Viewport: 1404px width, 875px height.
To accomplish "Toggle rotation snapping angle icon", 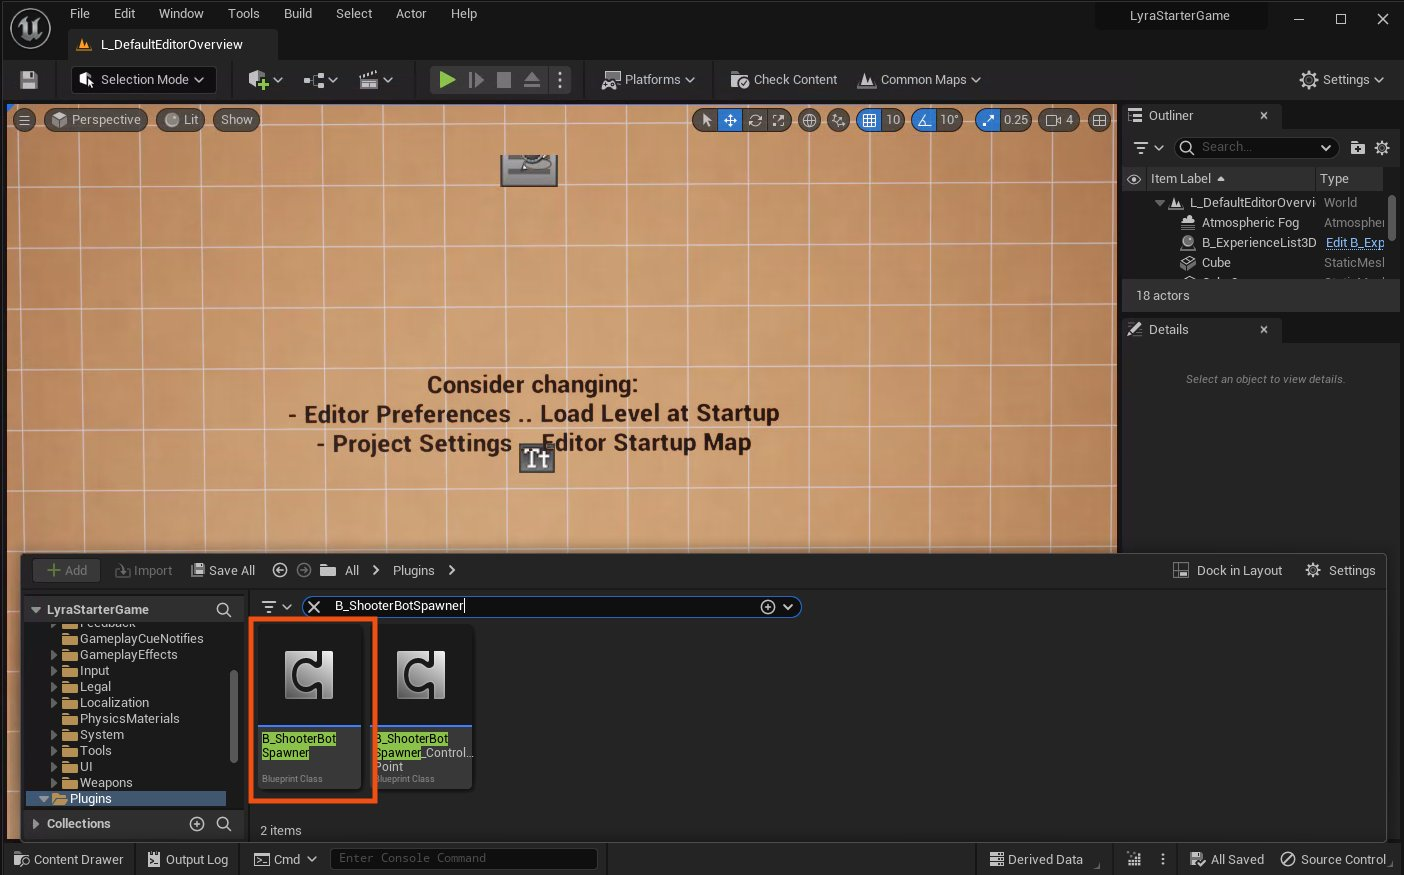I will [x=925, y=120].
